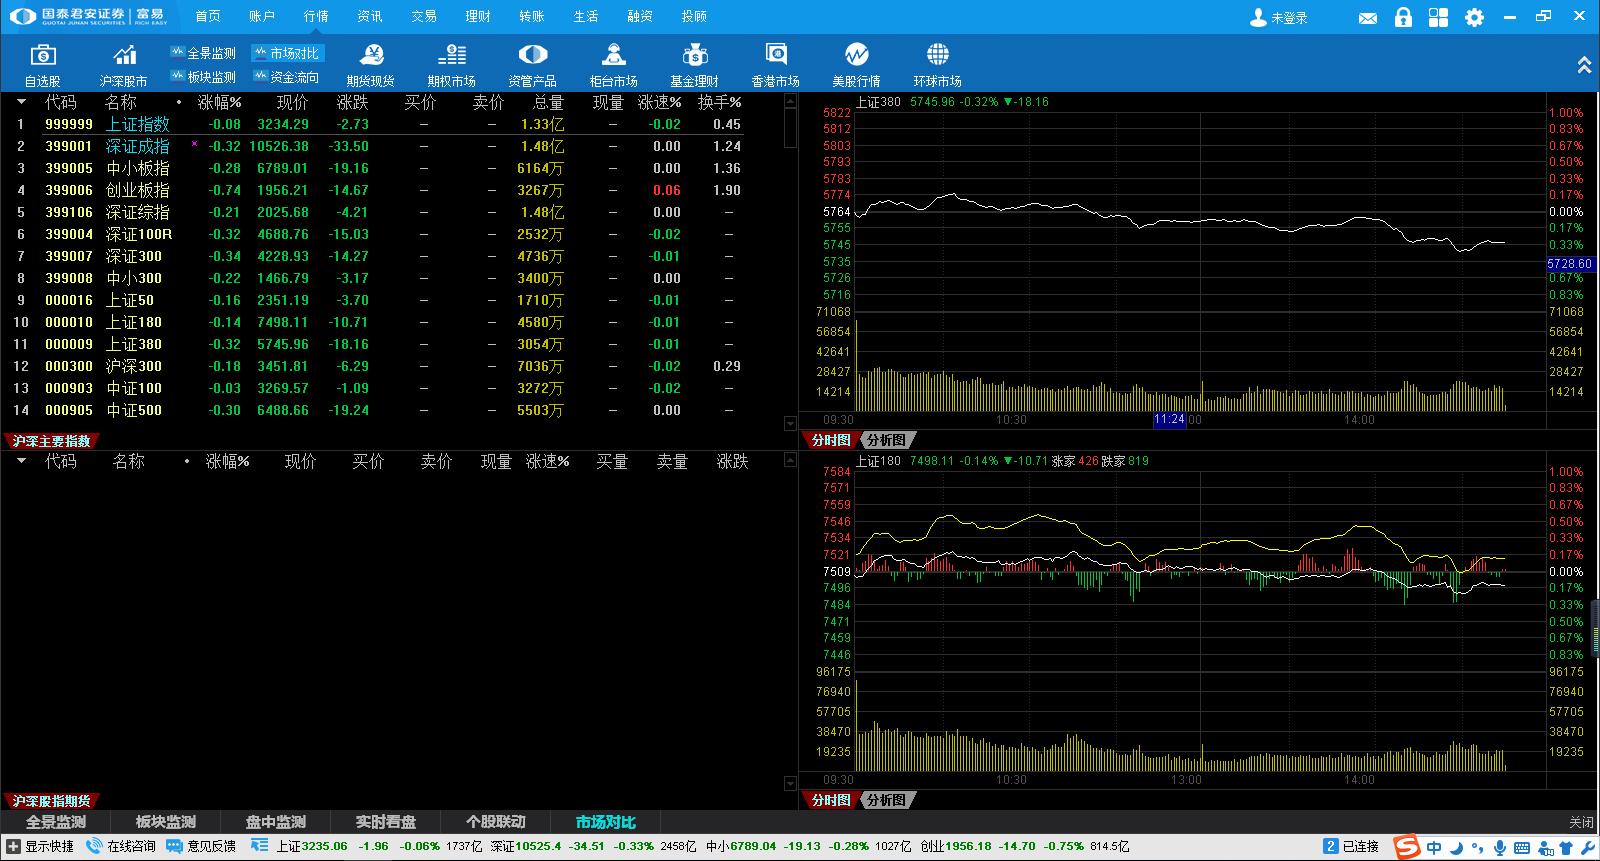
Task: Open the 交易 menu
Action: click(x=424, y=16)
